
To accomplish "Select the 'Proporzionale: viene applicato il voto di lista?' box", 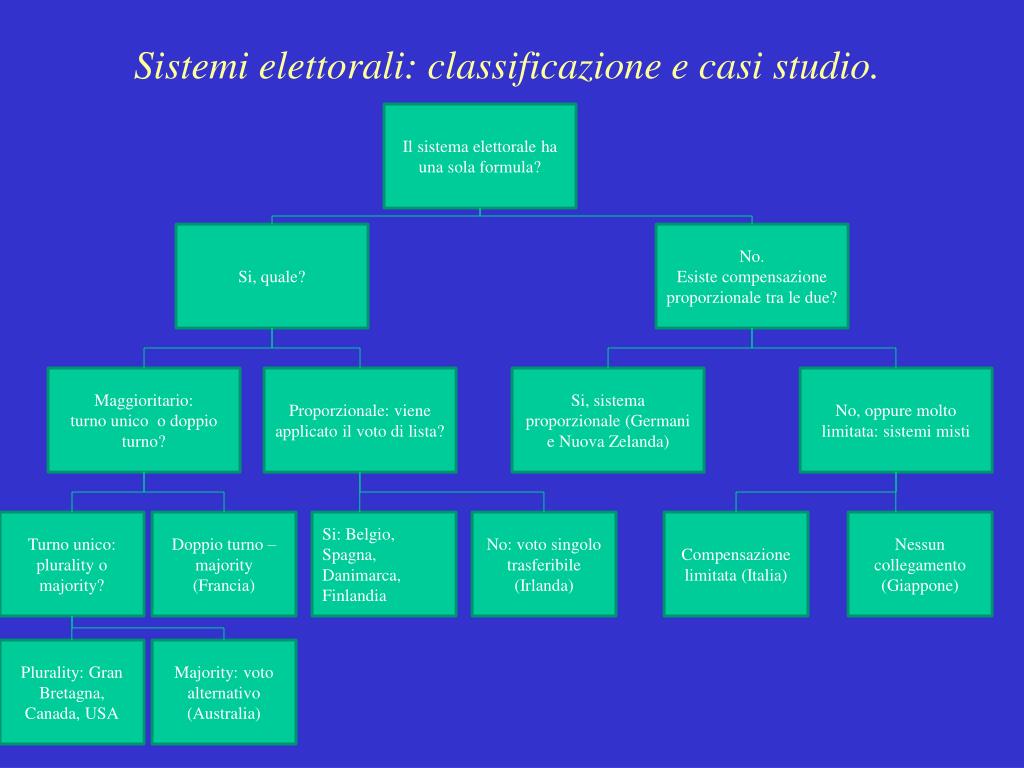I will (x=360, y=420).
